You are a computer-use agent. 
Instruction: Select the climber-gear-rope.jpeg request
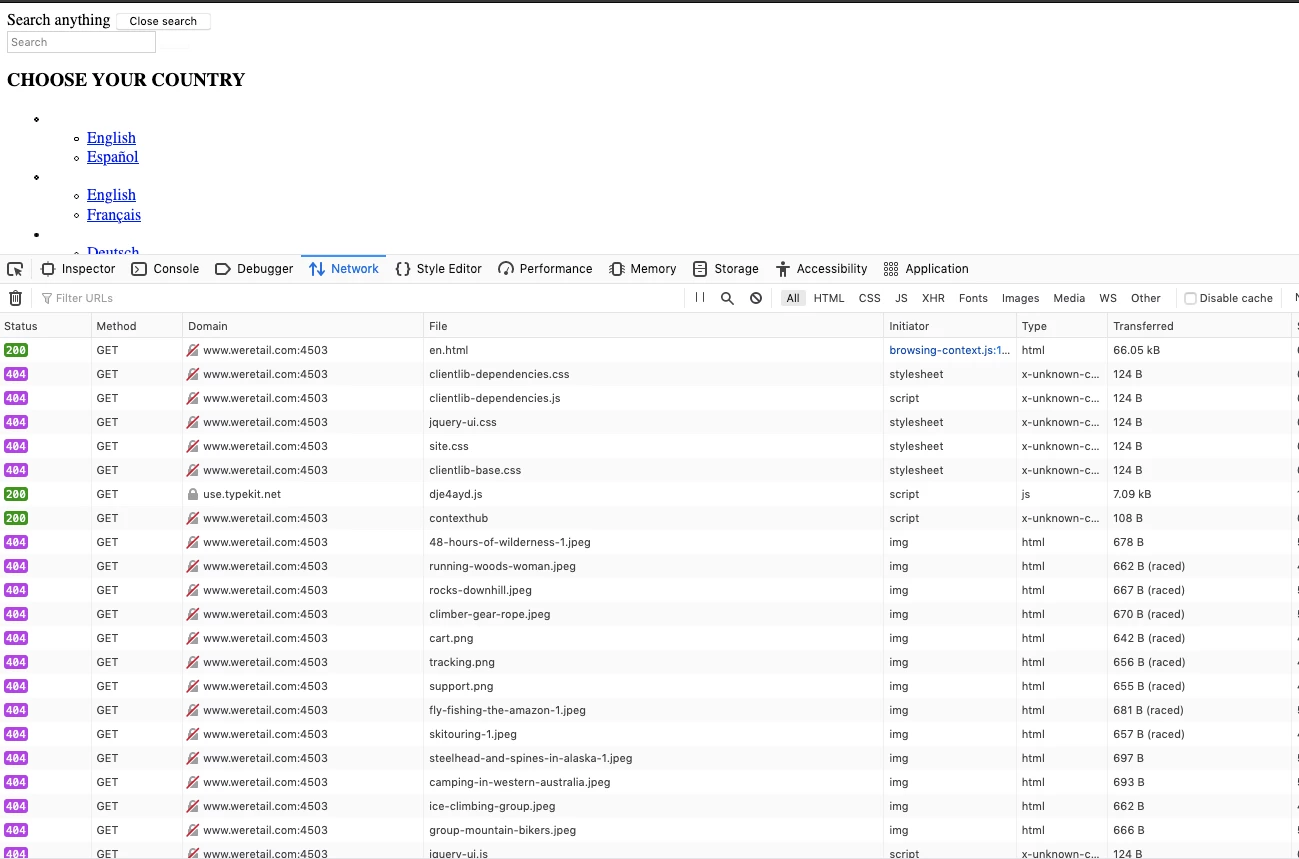(x=649, y=614)
